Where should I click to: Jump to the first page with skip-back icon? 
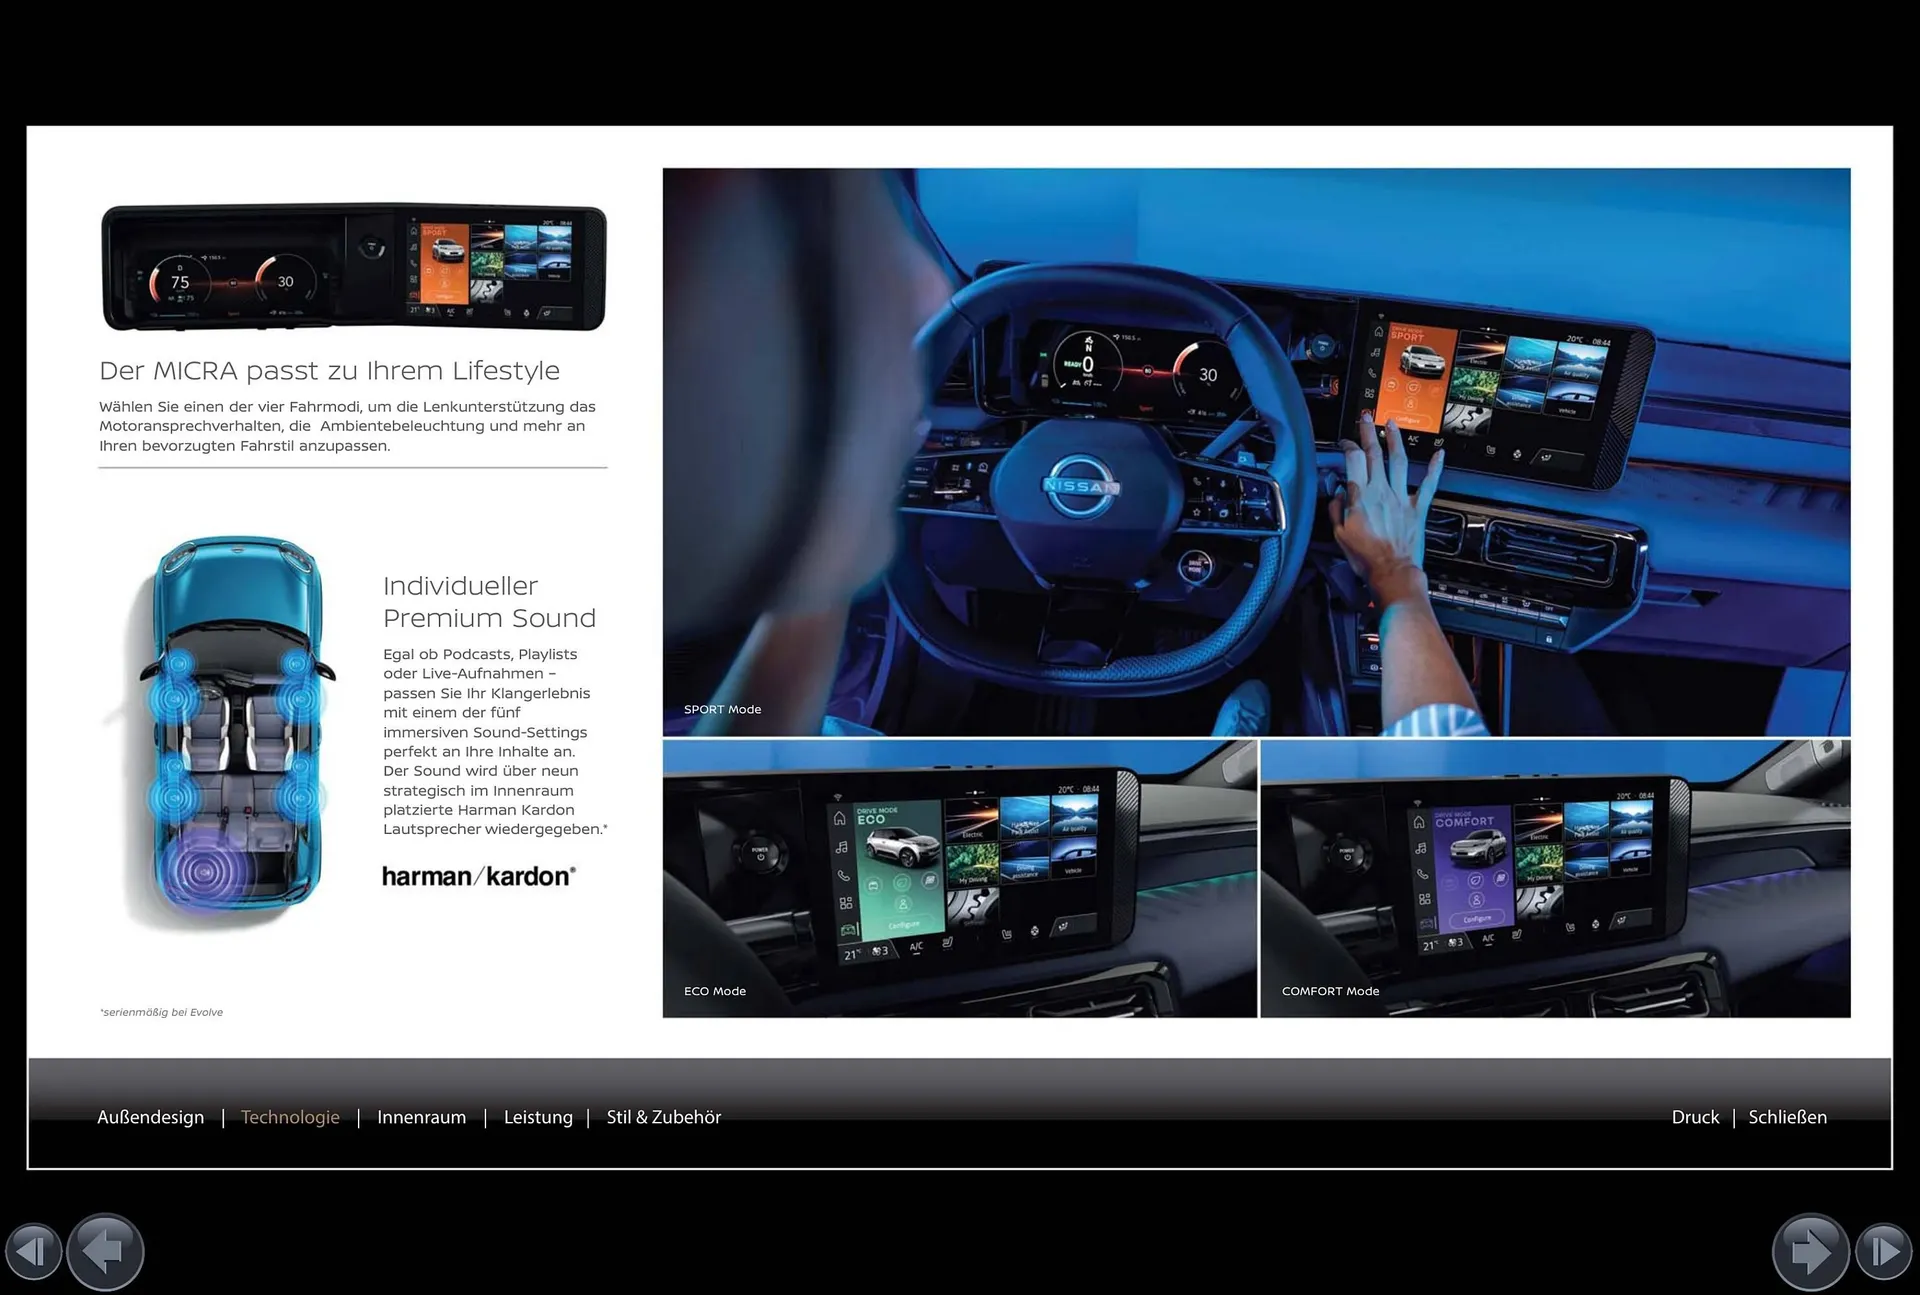[x=33, y=1251]
